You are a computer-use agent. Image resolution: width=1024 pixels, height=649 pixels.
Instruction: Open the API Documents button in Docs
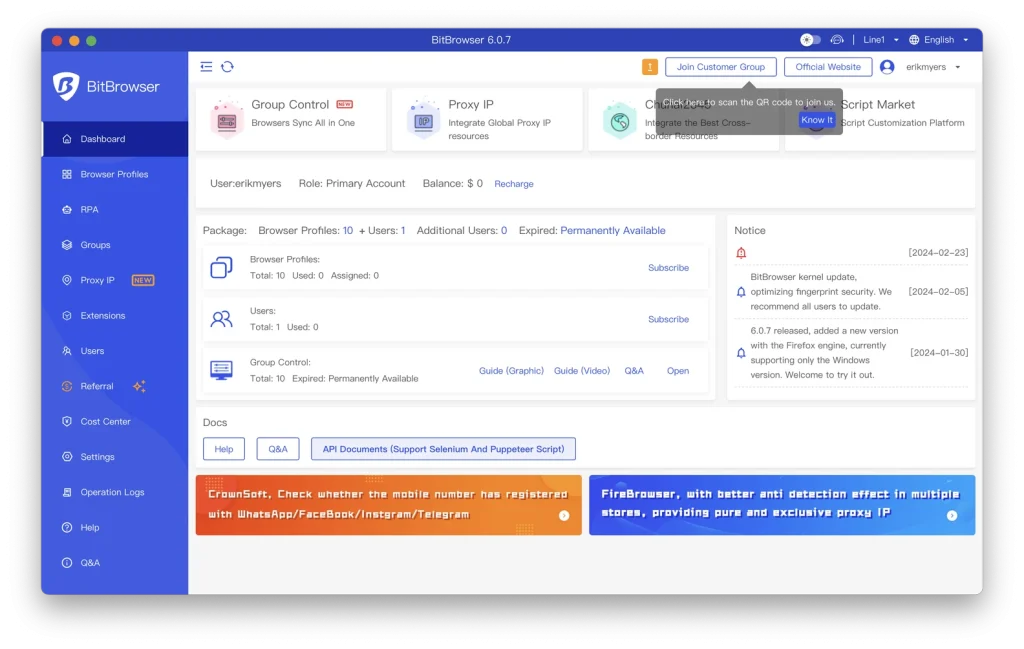(x=443, y=449)
